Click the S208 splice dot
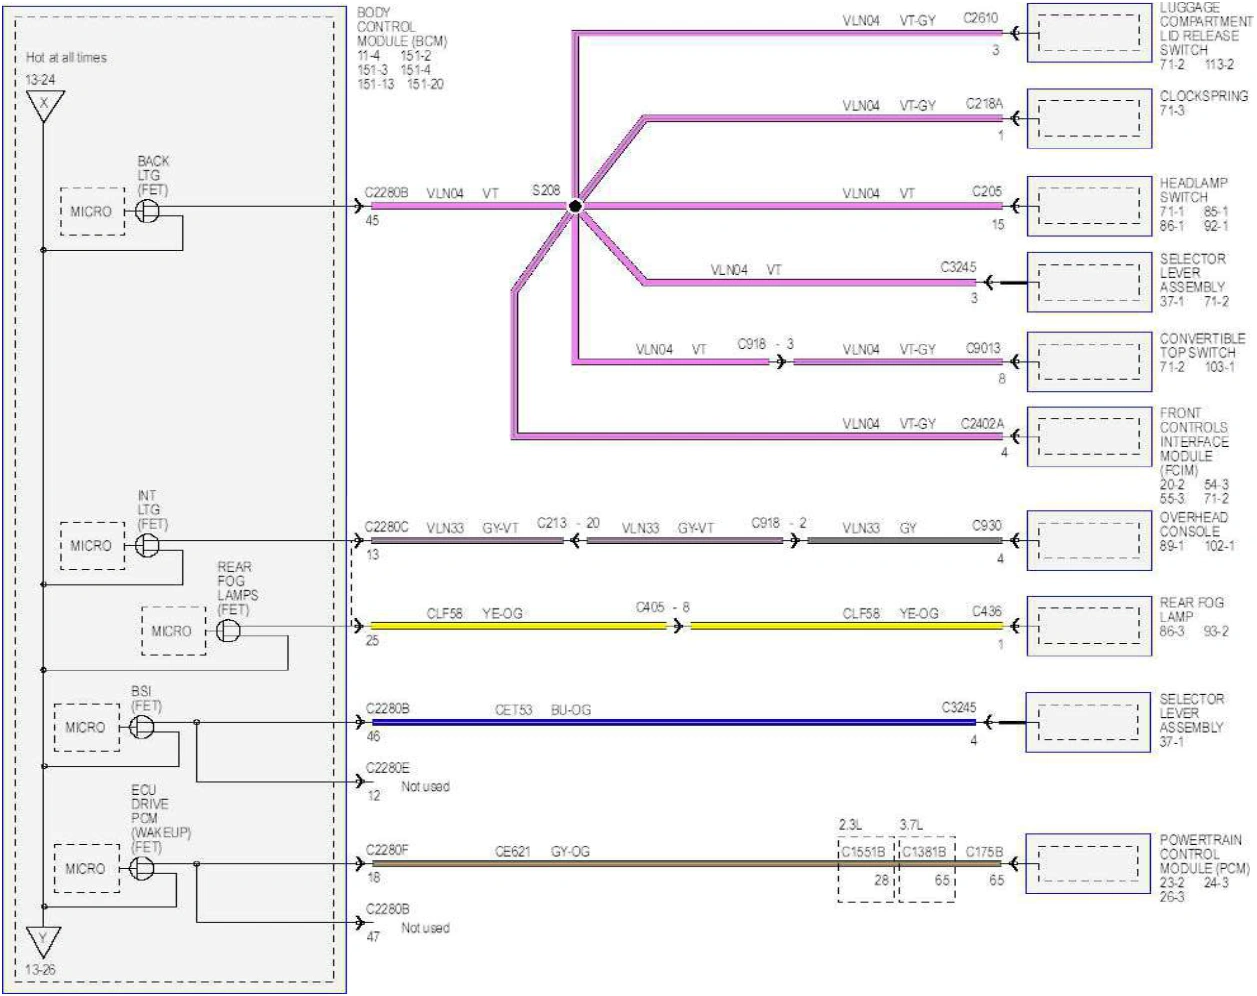The width and height of the screenshot is (1257, 996). pyautogui.click(x=575, y=207)
